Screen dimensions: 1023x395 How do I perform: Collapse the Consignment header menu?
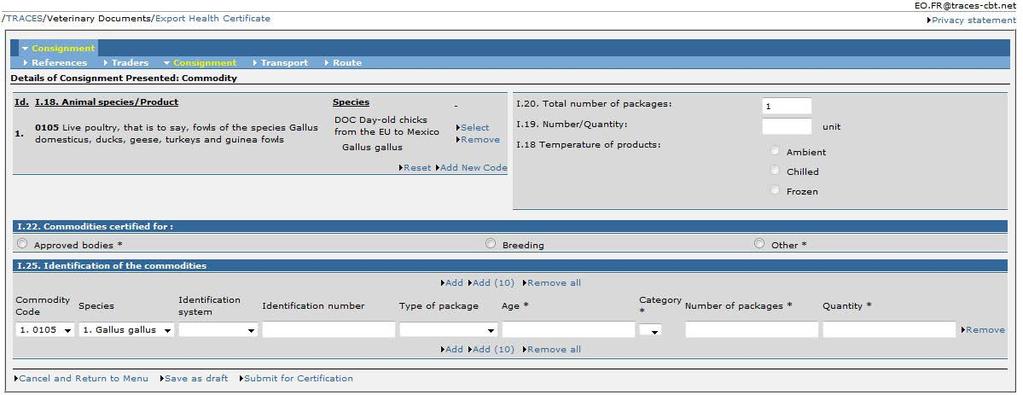(63, 48)
